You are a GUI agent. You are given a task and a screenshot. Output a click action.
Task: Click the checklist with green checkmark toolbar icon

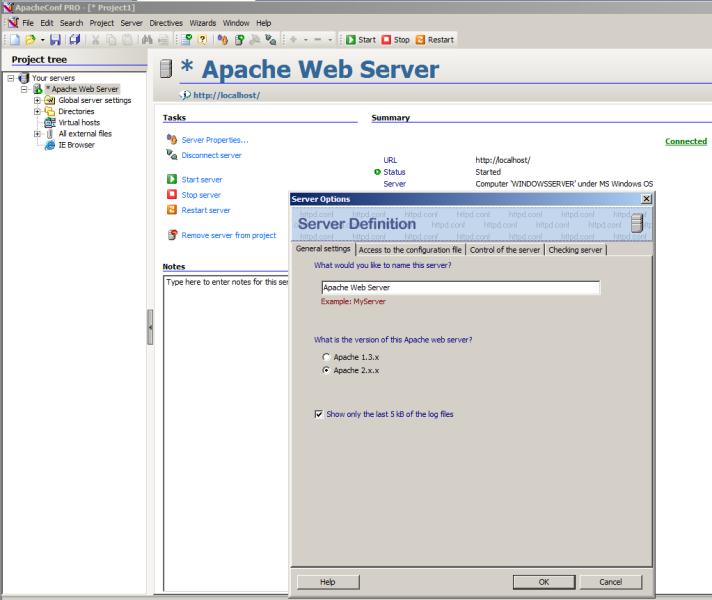187,40
